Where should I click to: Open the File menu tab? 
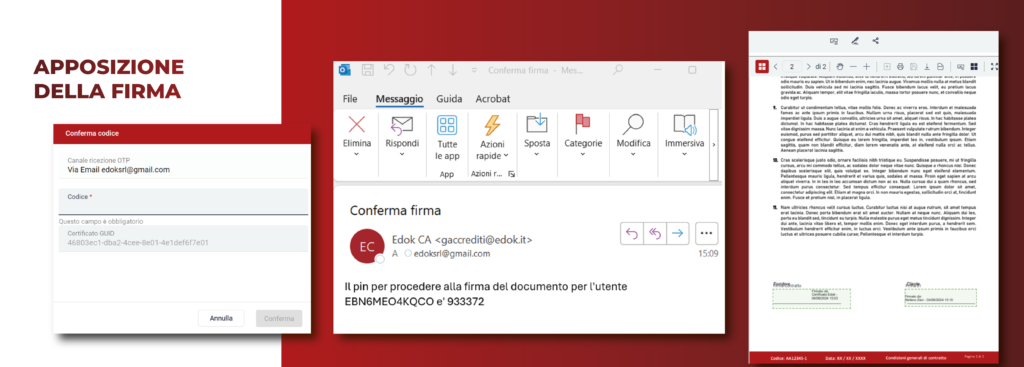coord(350,99)
